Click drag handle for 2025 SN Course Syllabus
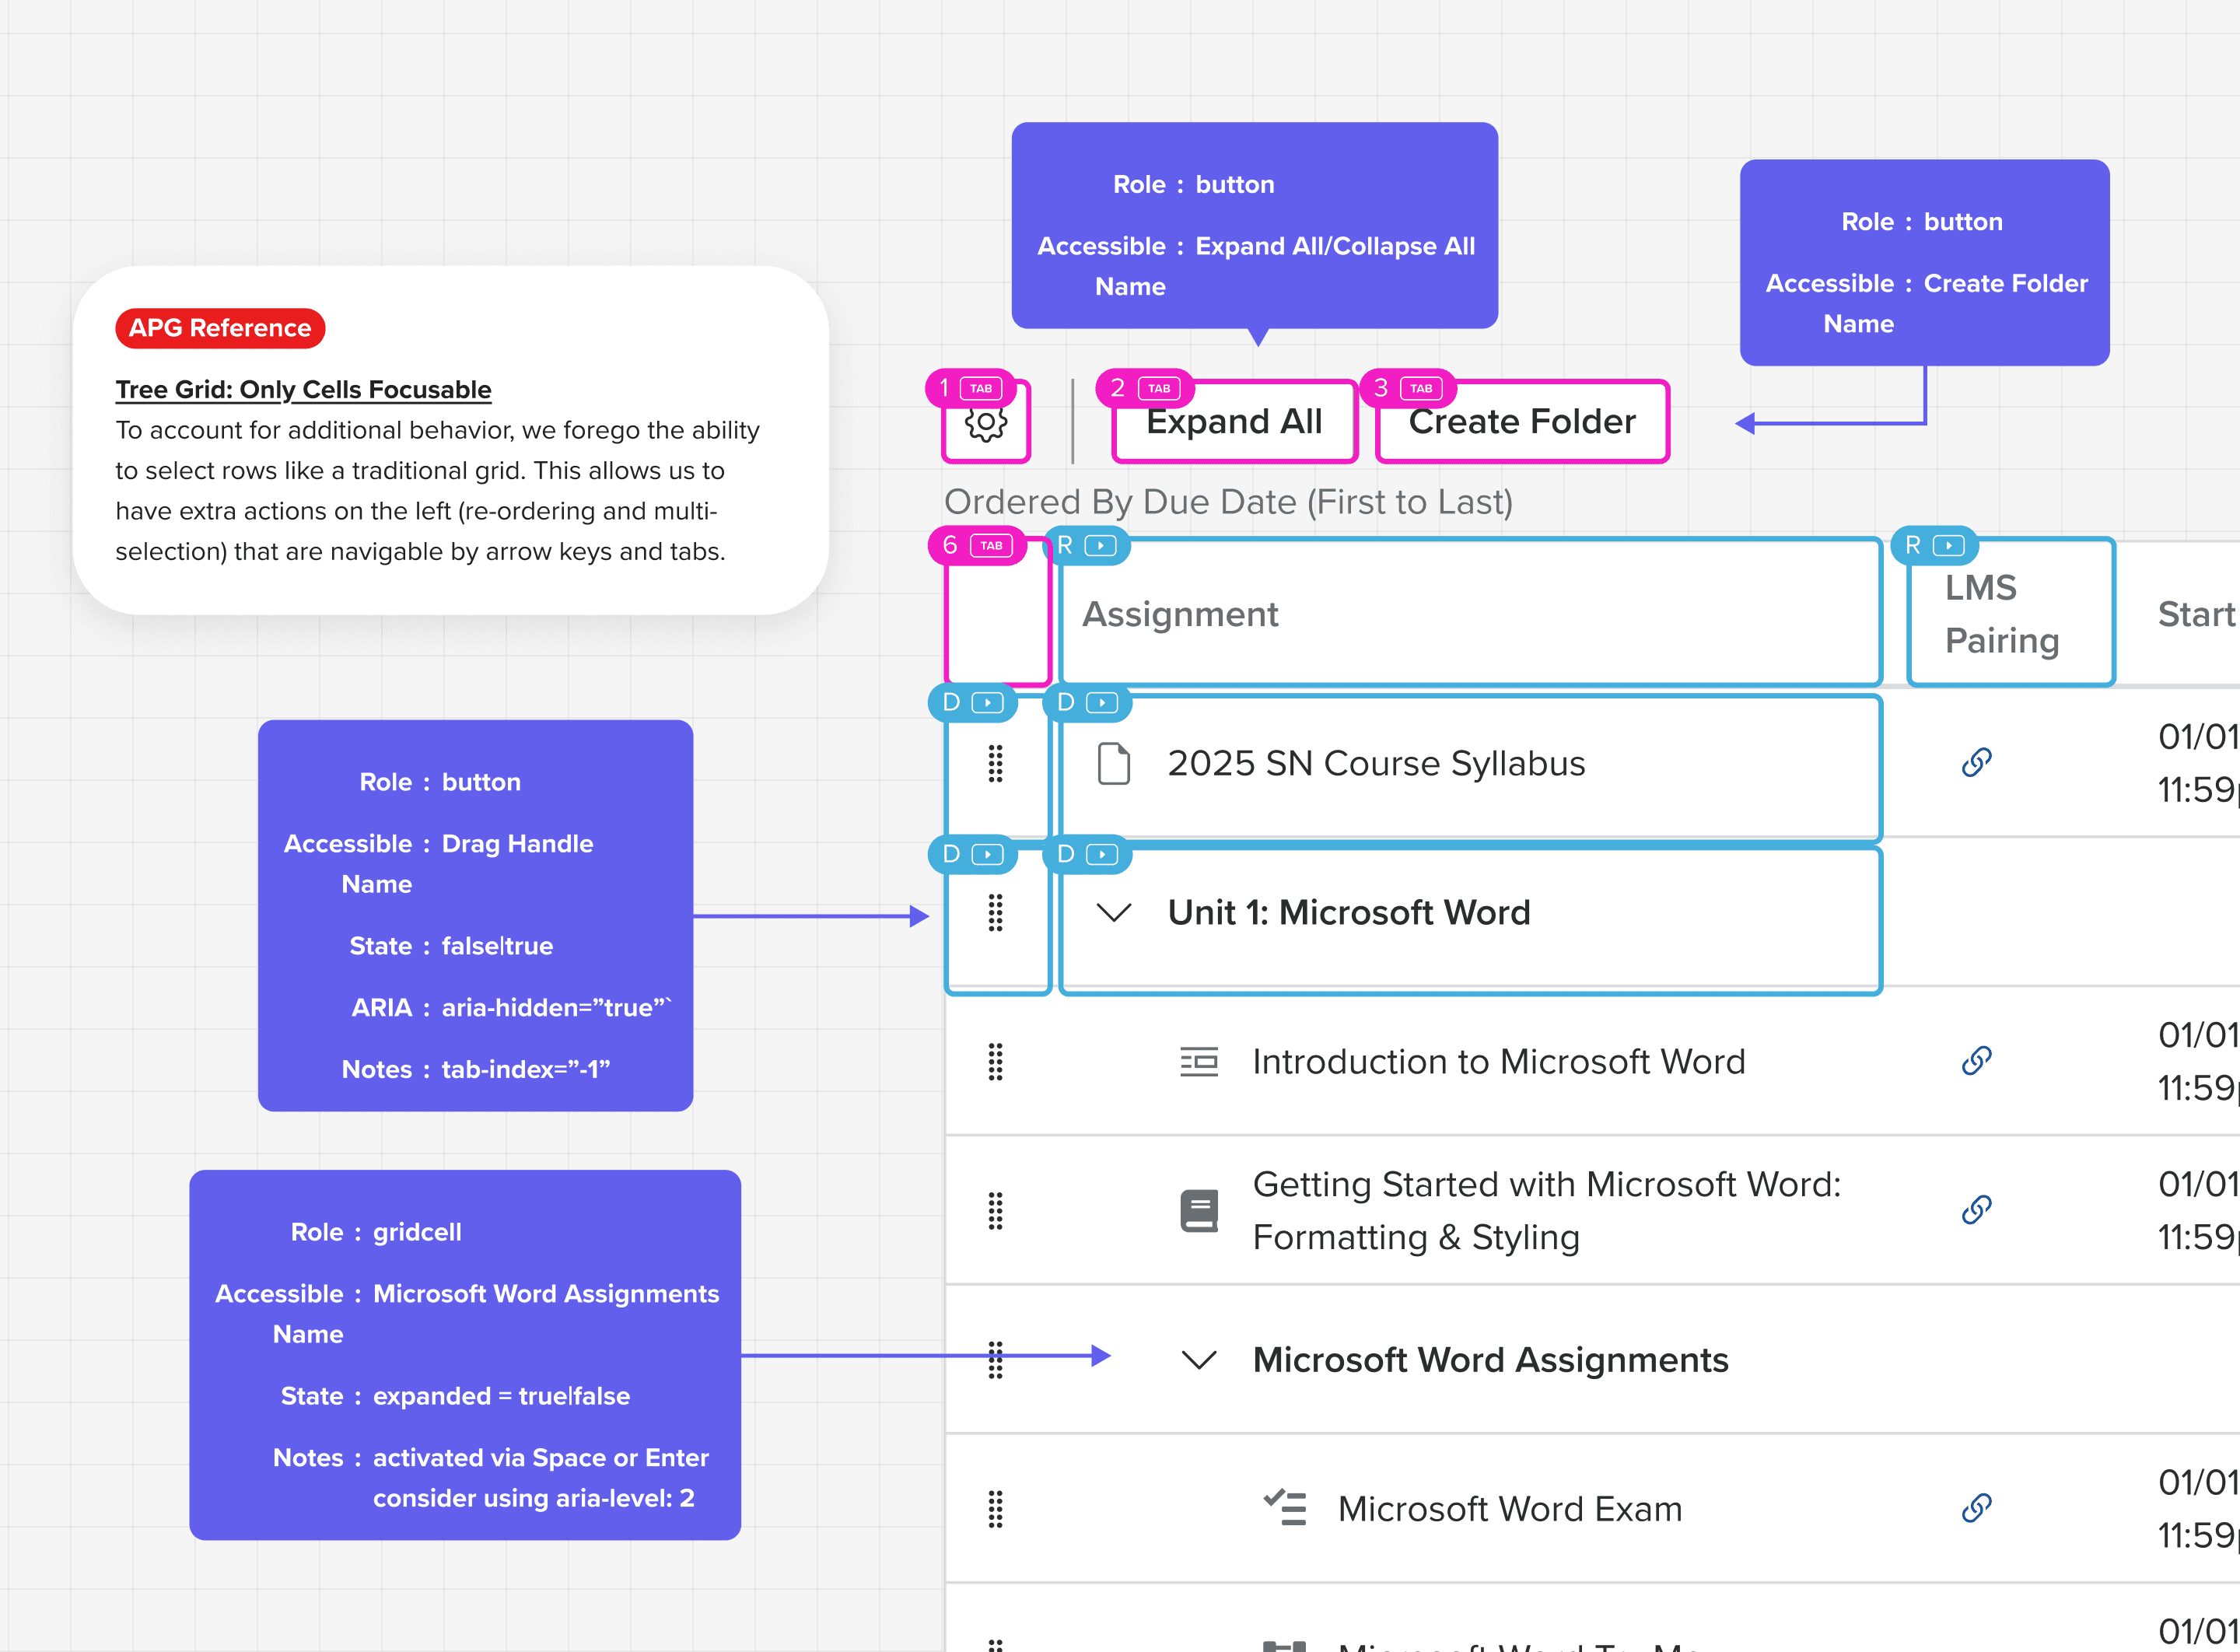2240x1652 pixels. 995,763
